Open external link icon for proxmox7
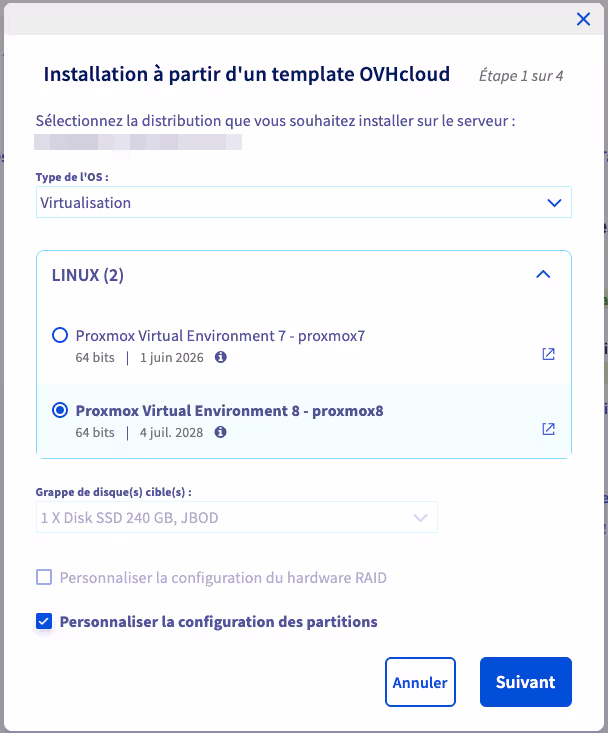Image resolution: width=608 pixels, height=733 pixels. 548,354
